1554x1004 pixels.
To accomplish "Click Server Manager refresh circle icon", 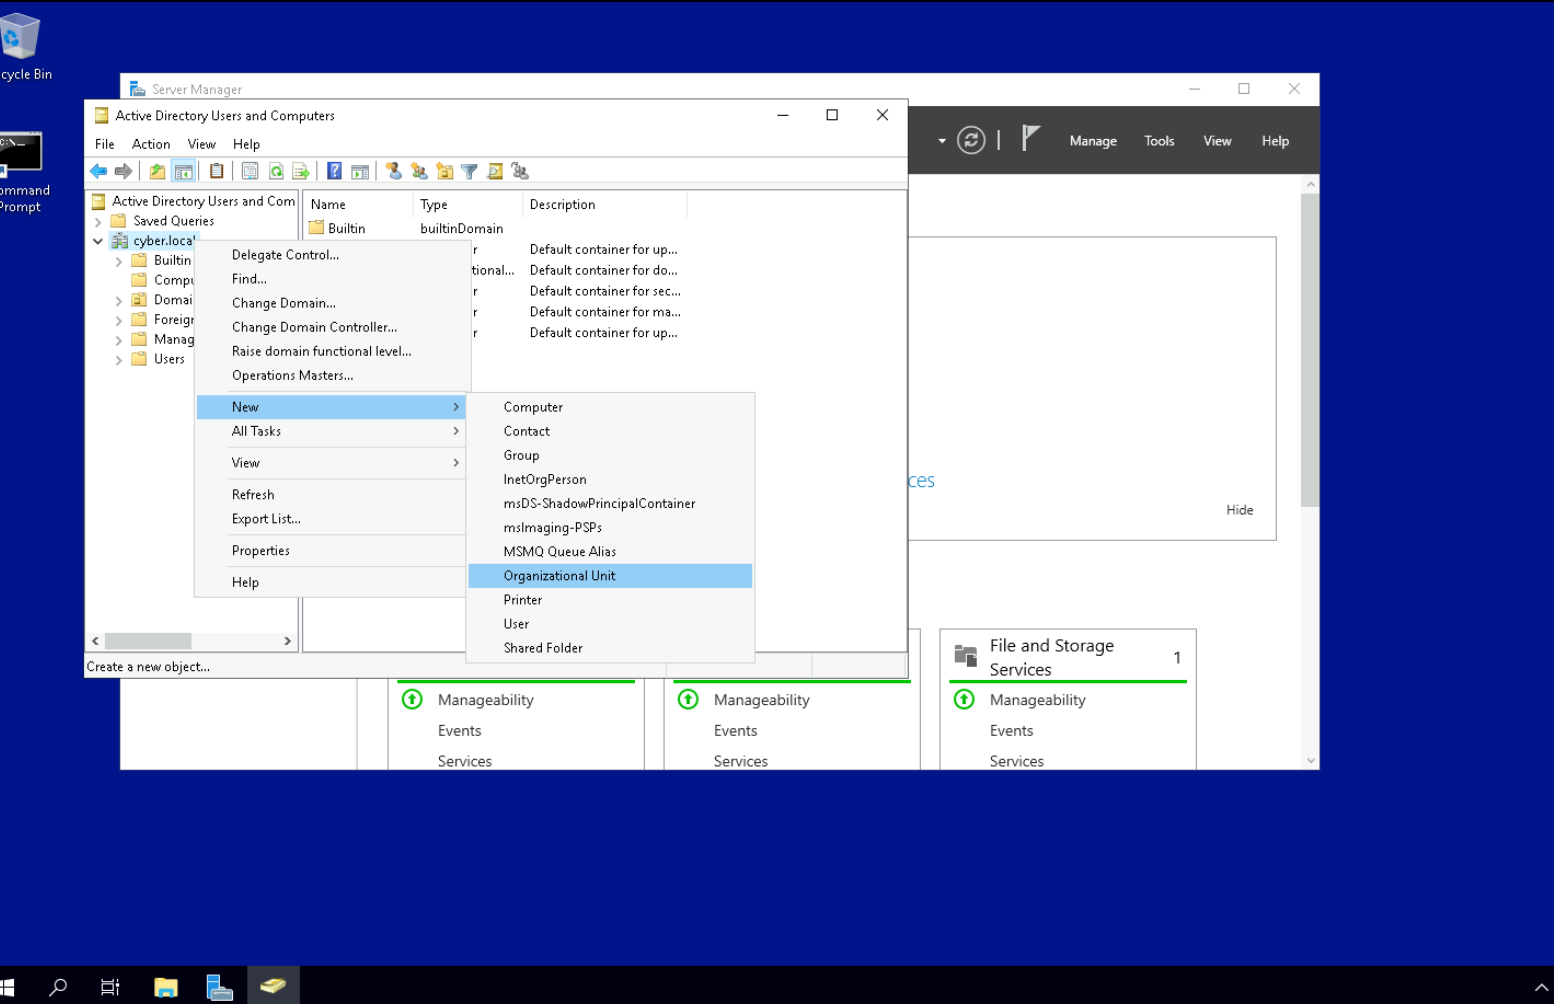I will pos(971,140).
